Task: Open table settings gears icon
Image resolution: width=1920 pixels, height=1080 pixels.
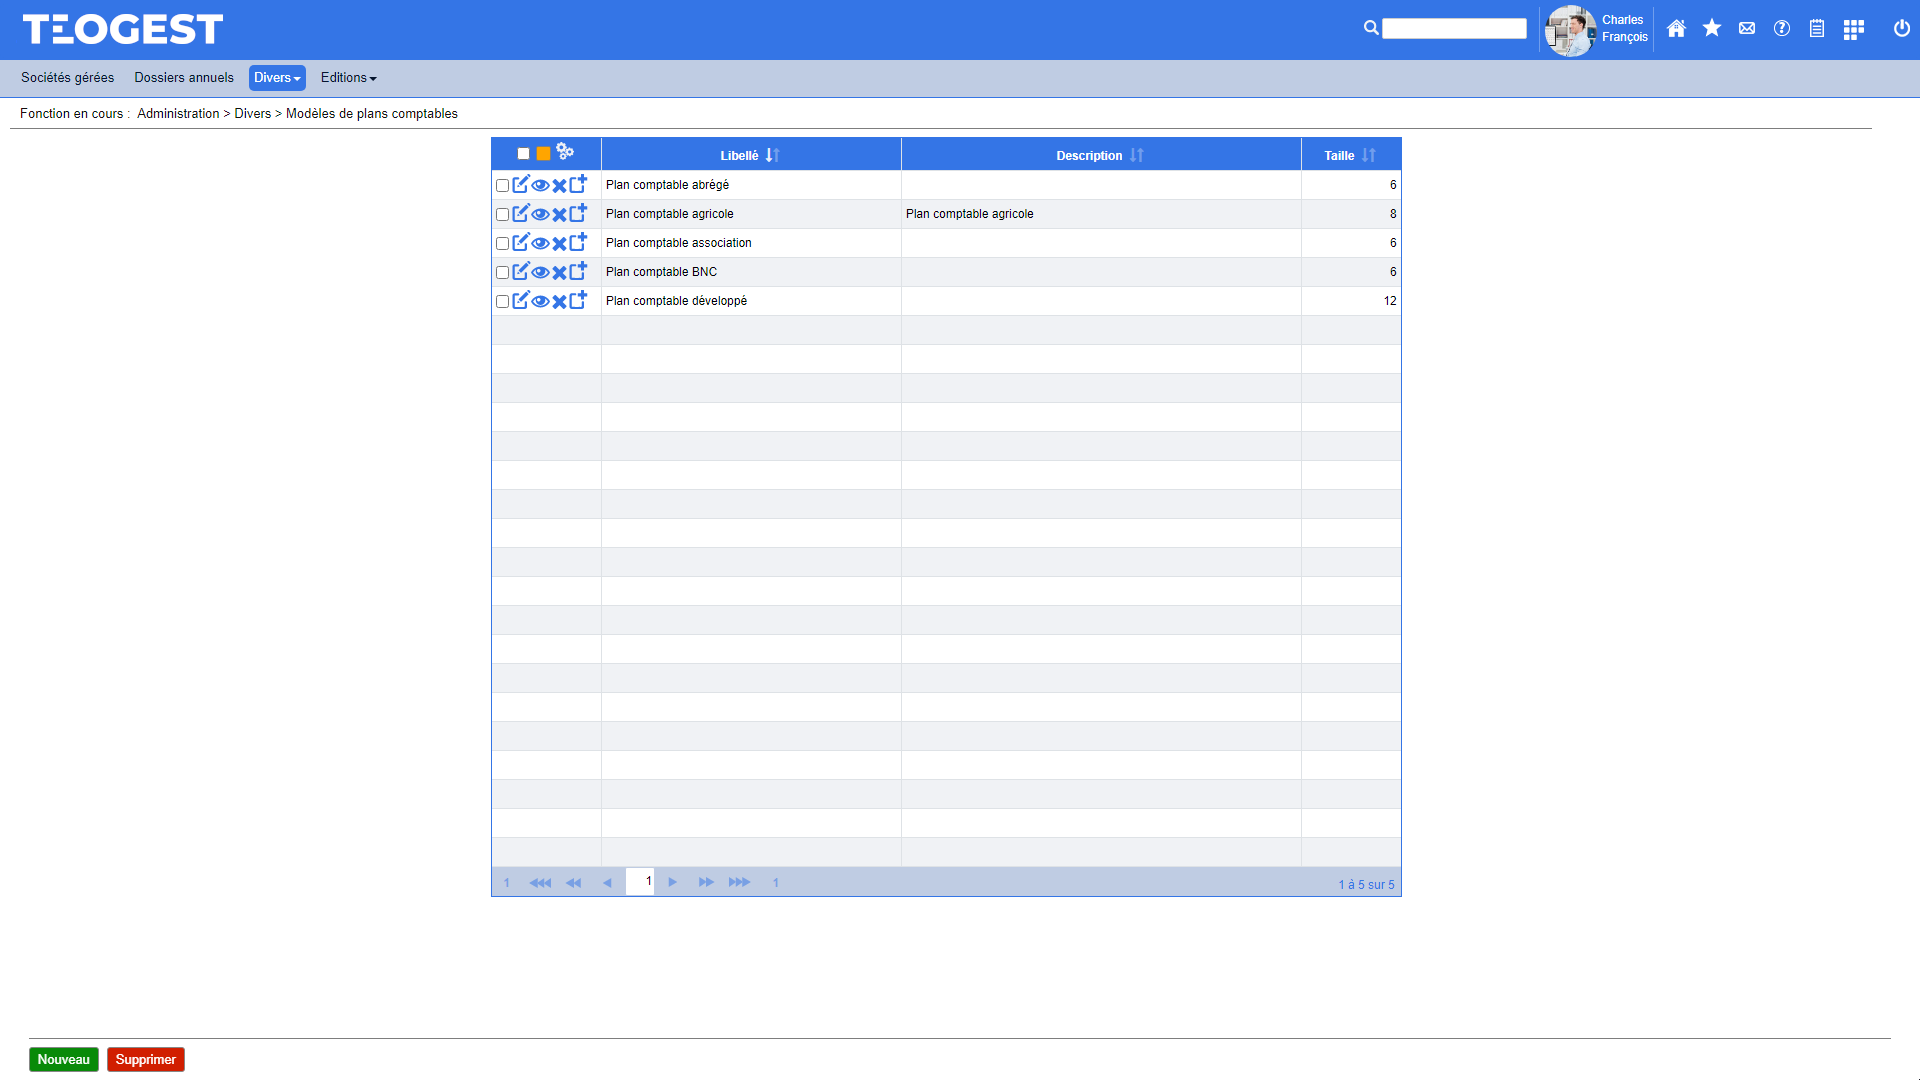Action: click(565, 152)
